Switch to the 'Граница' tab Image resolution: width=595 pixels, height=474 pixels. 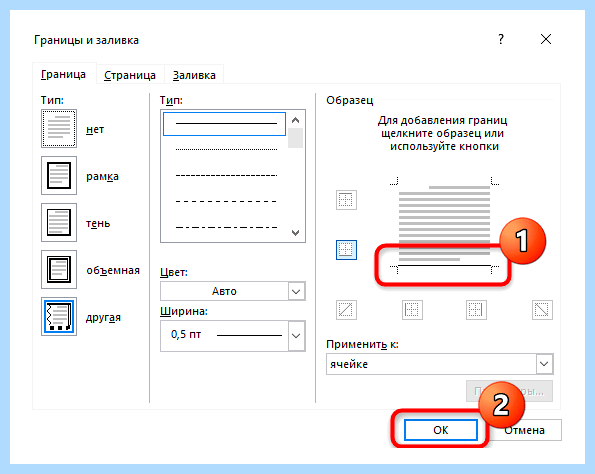[63, 74]
